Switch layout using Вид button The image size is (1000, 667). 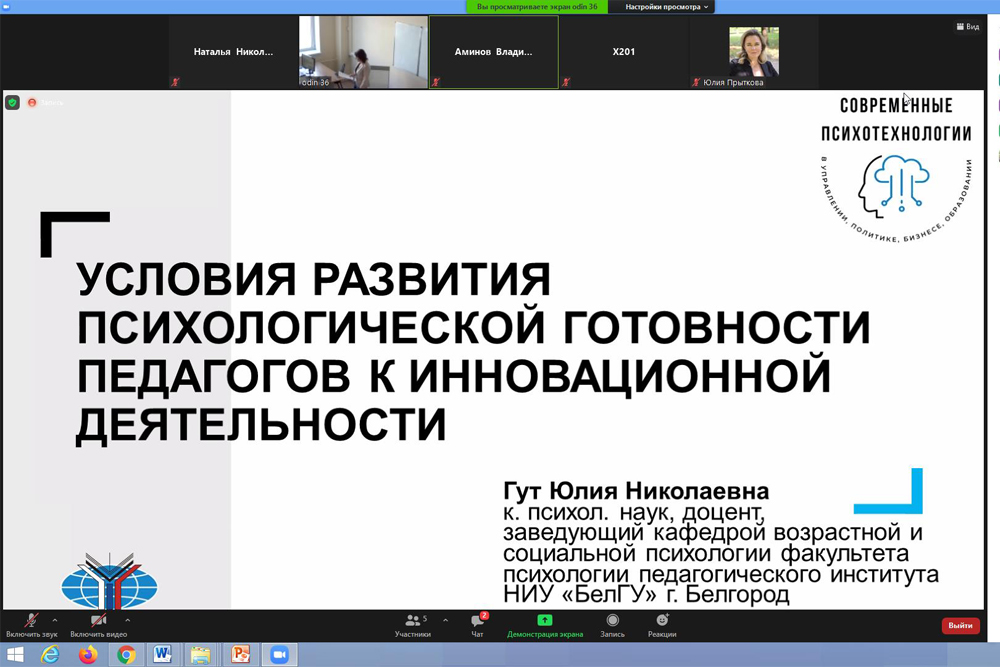(x=967, y=27)
